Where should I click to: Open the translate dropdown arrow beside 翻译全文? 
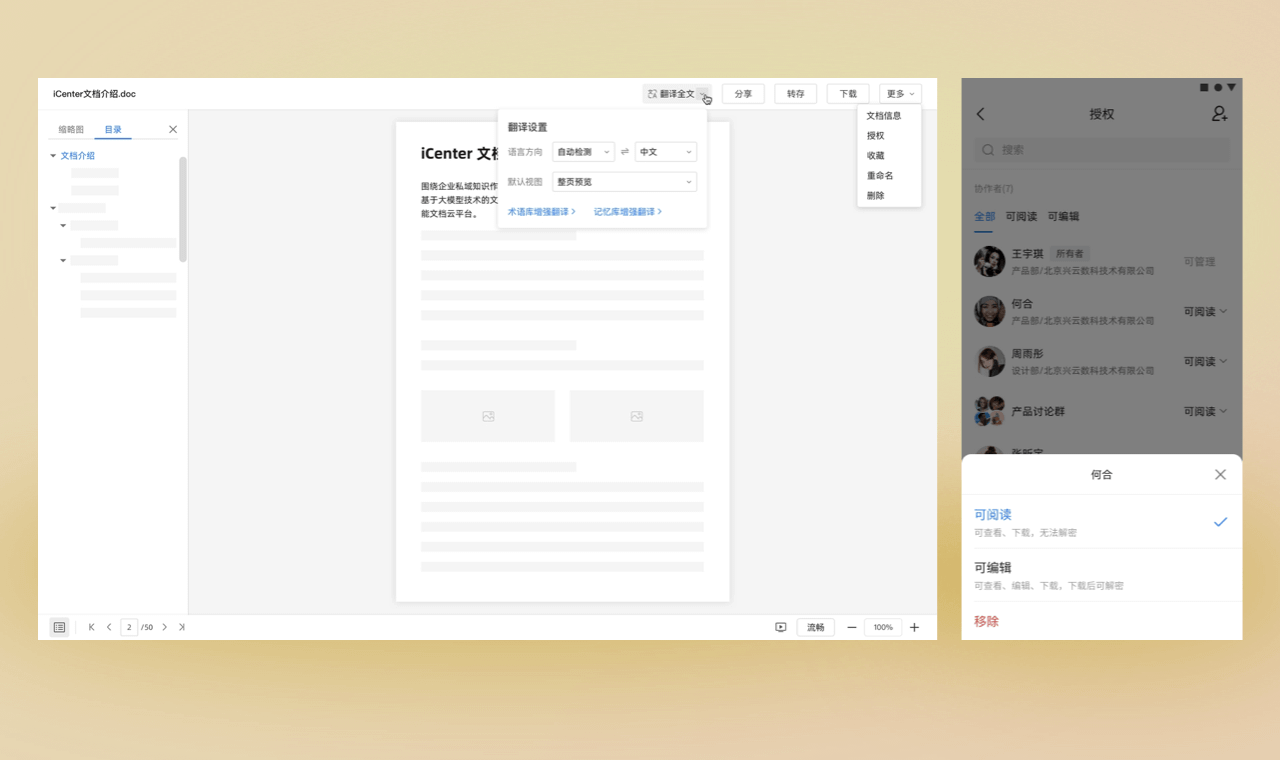coord(704,94)
